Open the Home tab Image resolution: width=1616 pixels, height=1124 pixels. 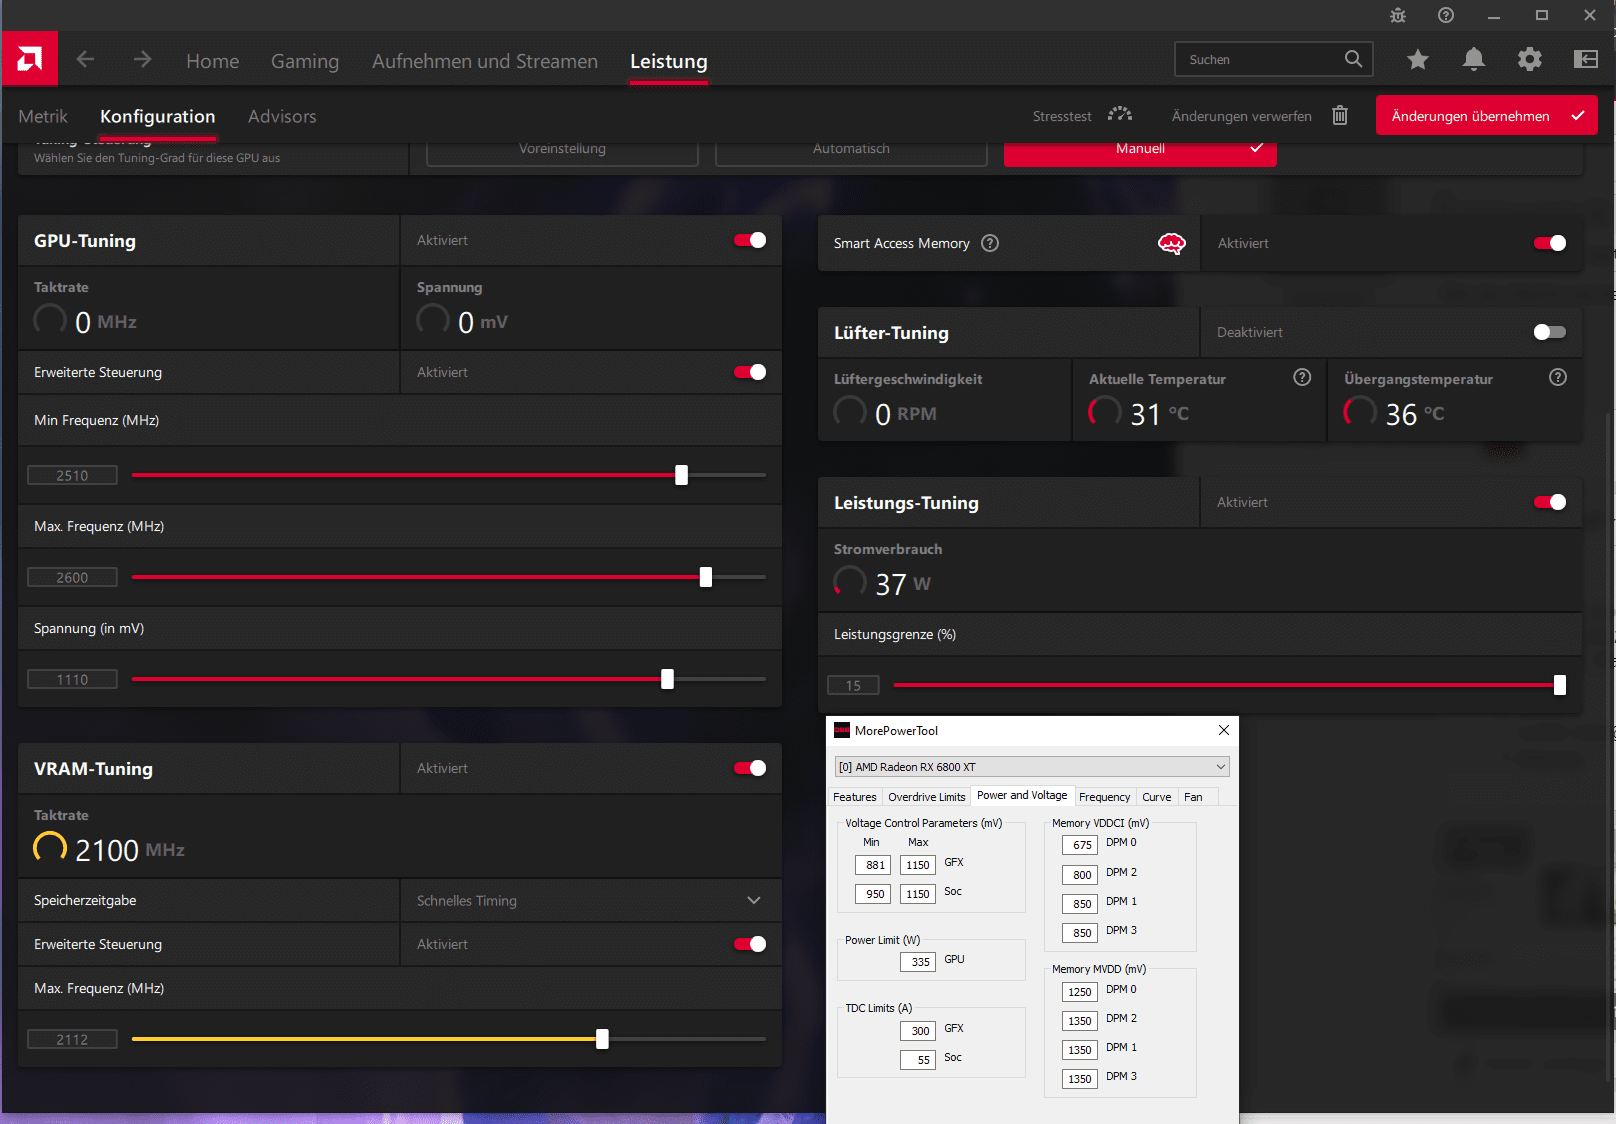(212, 61)
